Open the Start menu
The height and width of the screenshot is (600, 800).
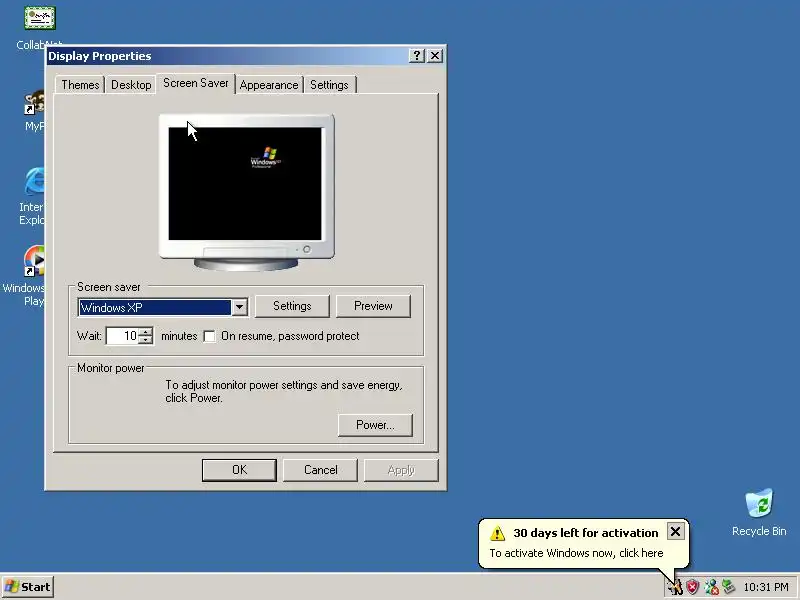pyautogui.click(x=28, y=587)
